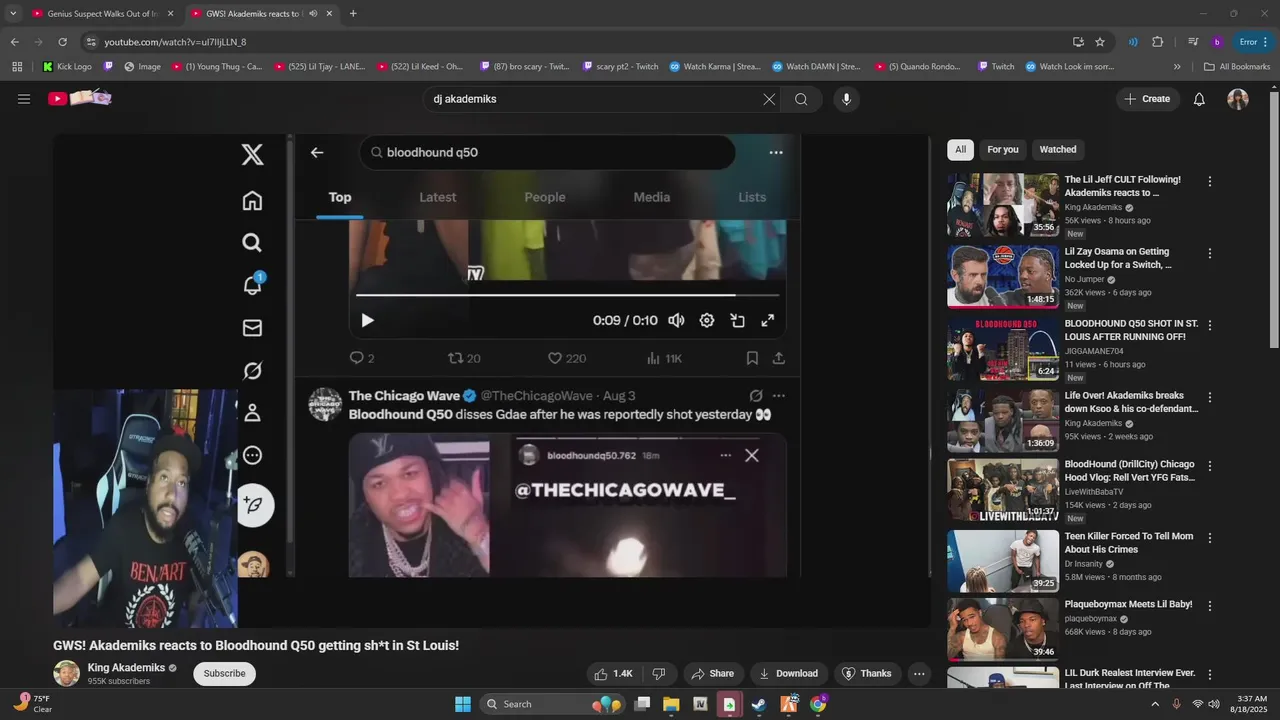This screenshot has height=720, width=1280.
Task: Start voice search with the microphone
Action: [846, 99]
